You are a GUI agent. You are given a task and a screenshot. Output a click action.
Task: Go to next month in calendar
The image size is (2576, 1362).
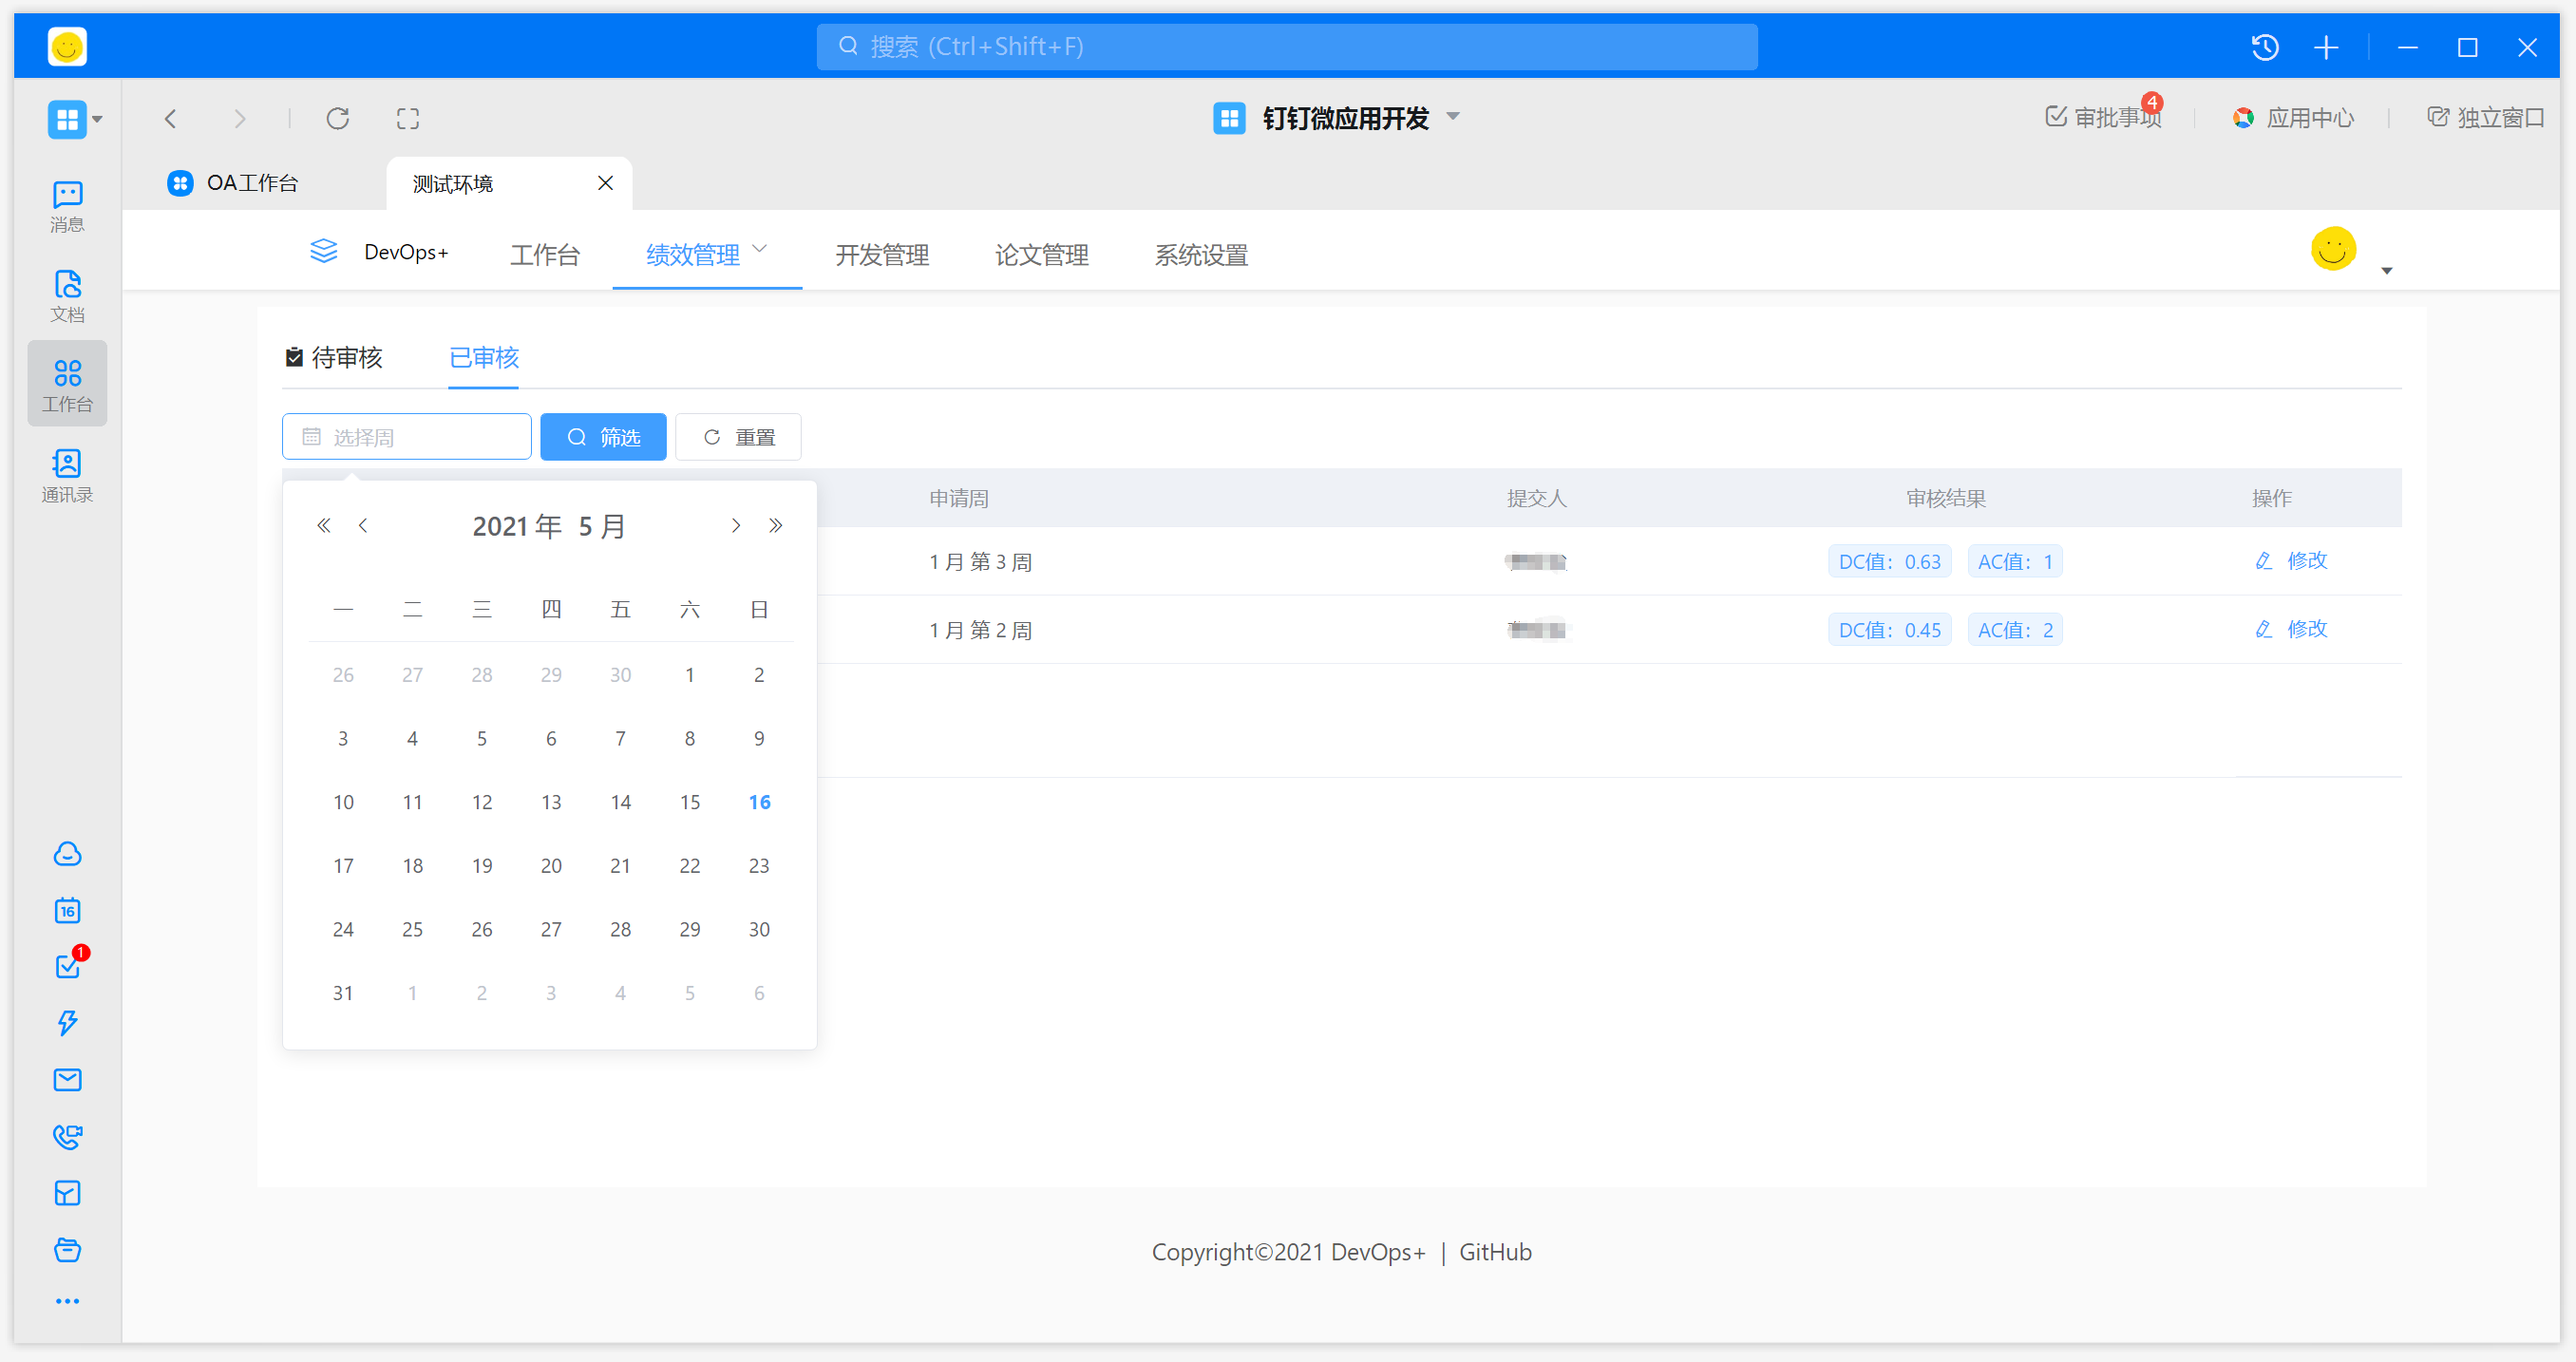pos(735,526)
